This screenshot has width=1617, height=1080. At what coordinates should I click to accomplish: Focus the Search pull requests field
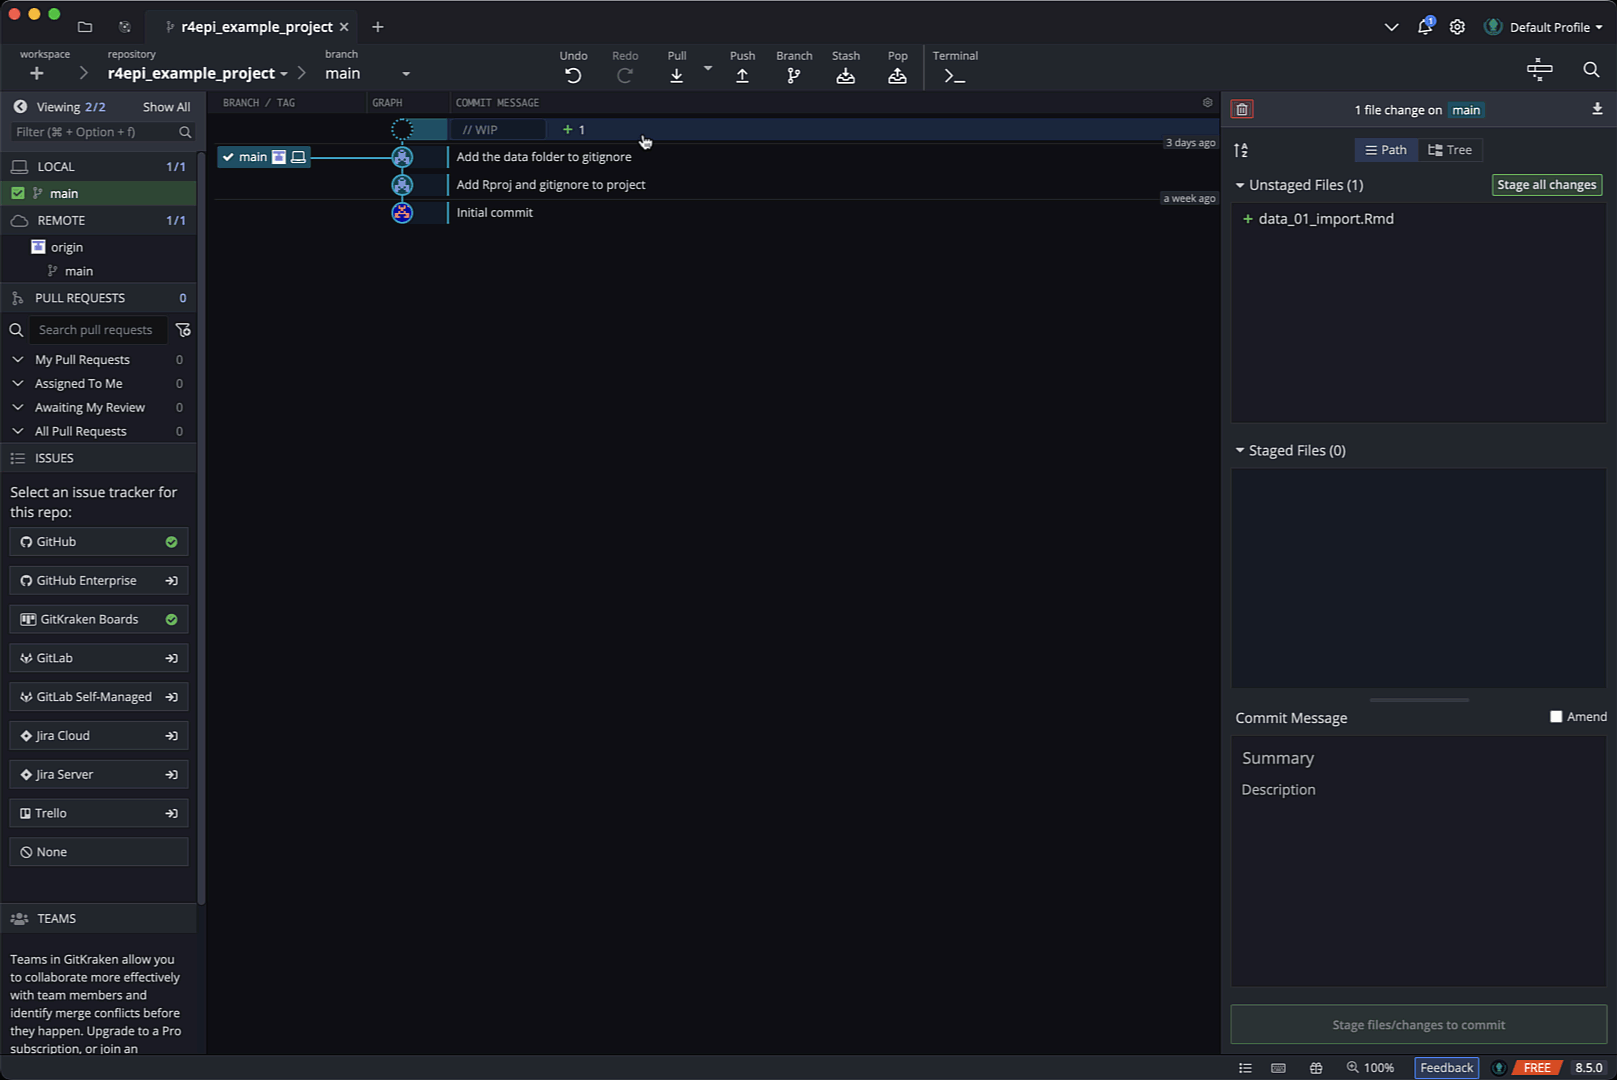click(97, 330)
